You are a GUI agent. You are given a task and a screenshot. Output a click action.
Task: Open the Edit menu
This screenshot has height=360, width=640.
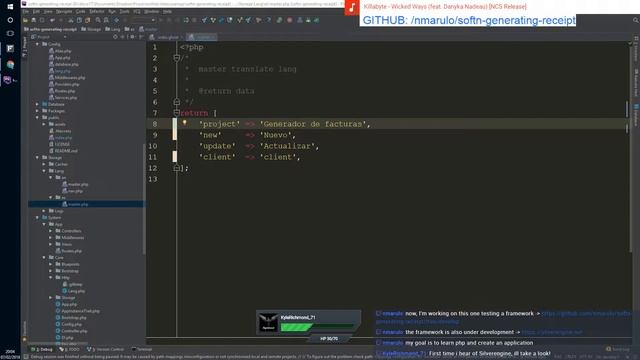click(x=36, y=11)
